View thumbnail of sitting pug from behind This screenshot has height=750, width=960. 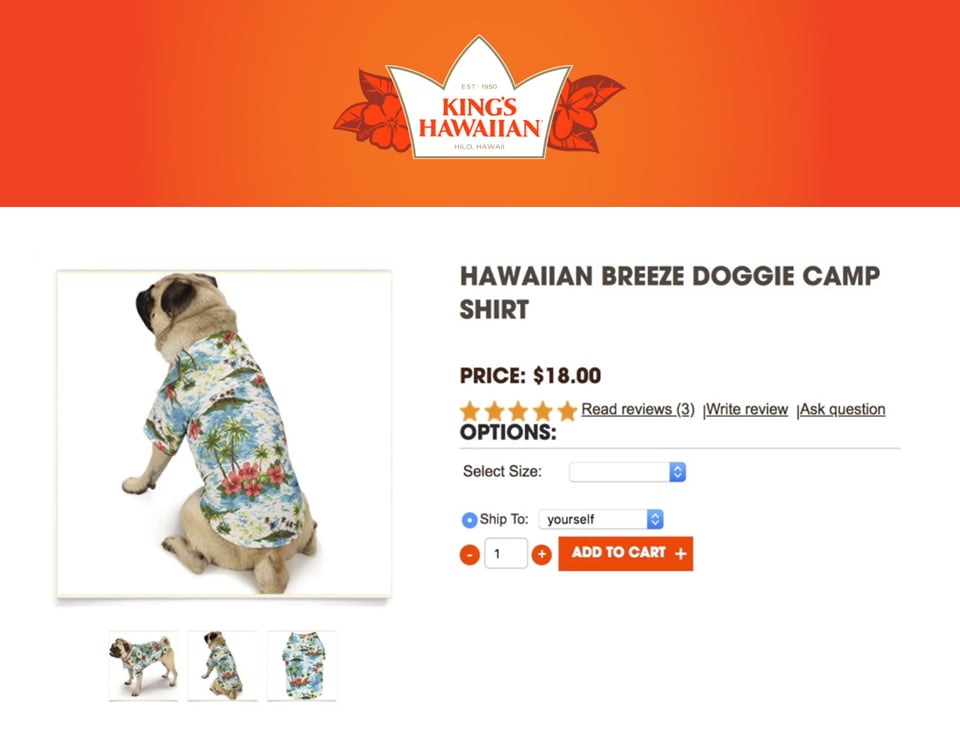[x=222, y=666]
